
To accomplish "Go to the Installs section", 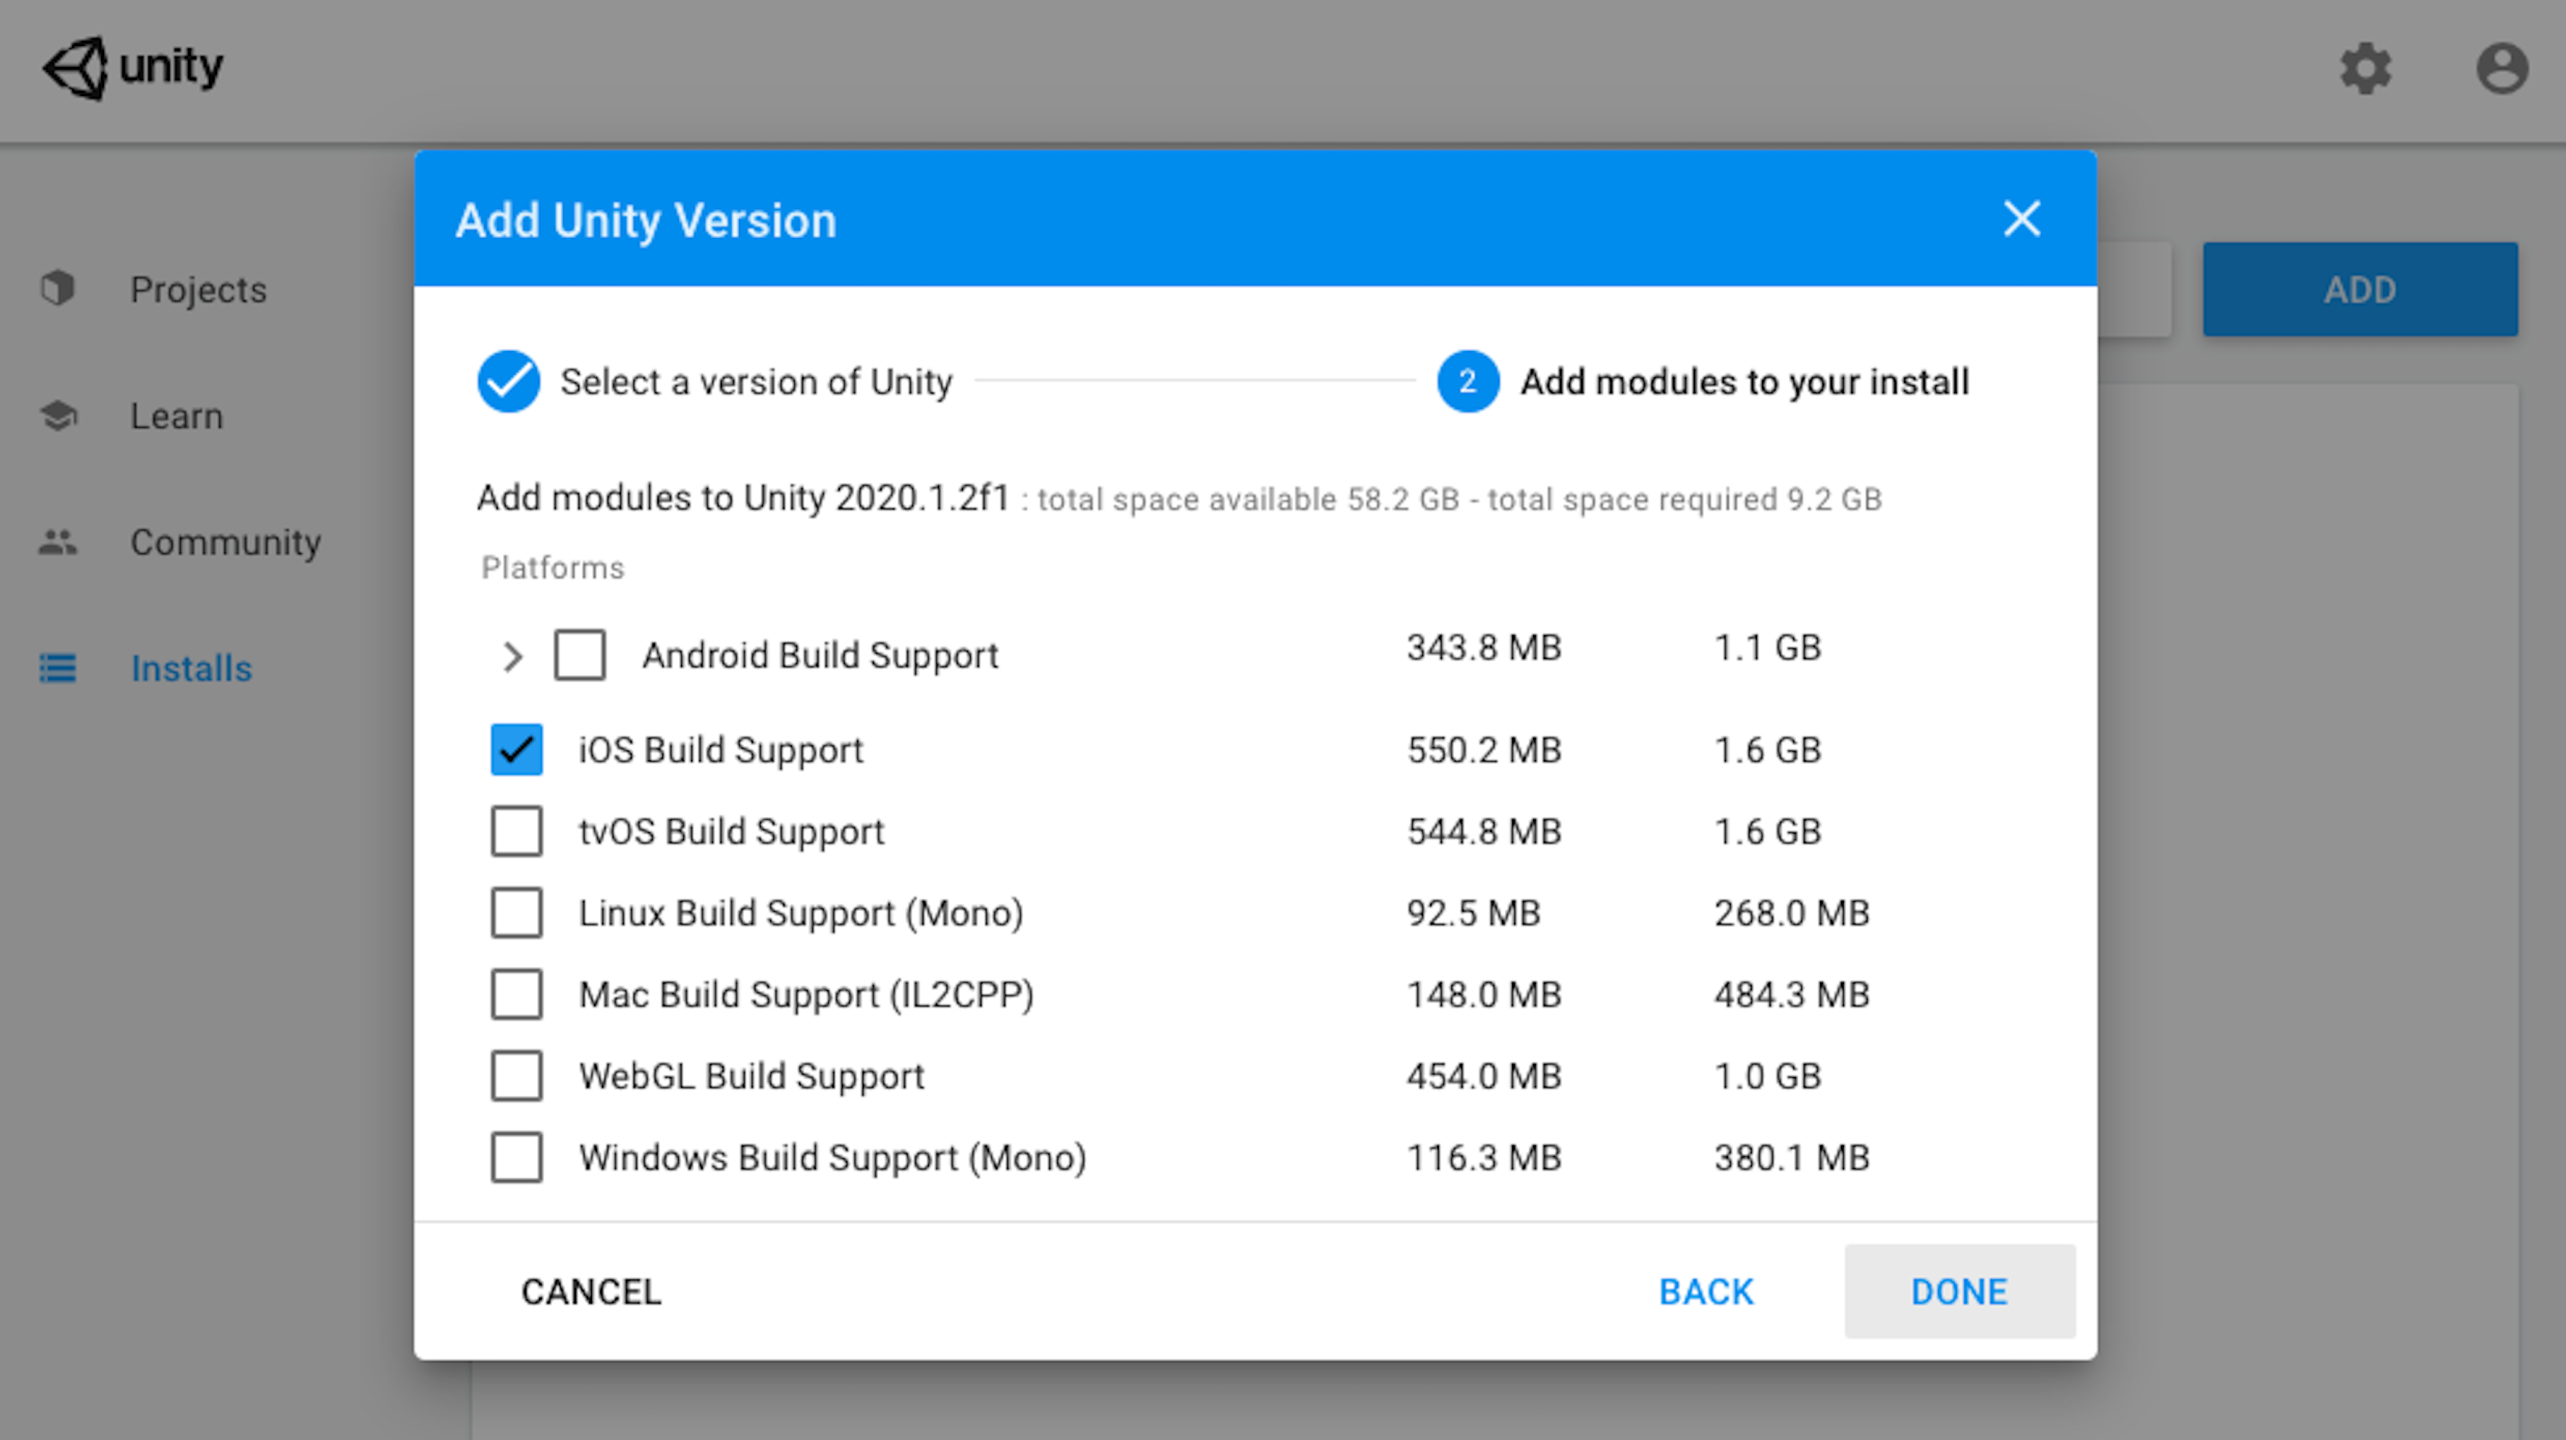I will pos(191,668).
